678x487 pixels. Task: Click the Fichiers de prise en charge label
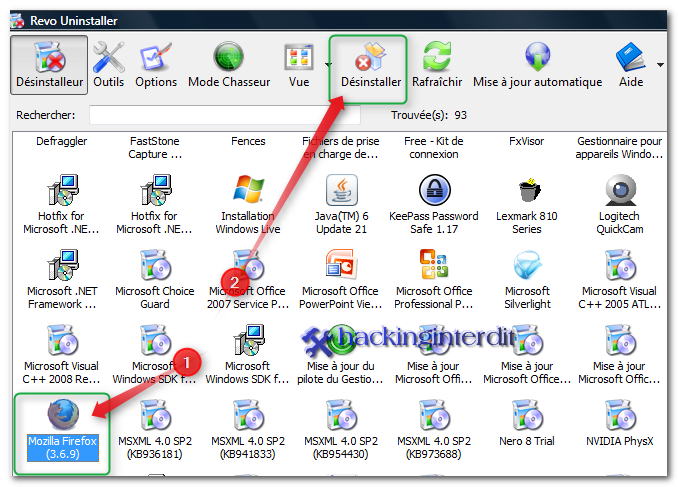[341, 147]
